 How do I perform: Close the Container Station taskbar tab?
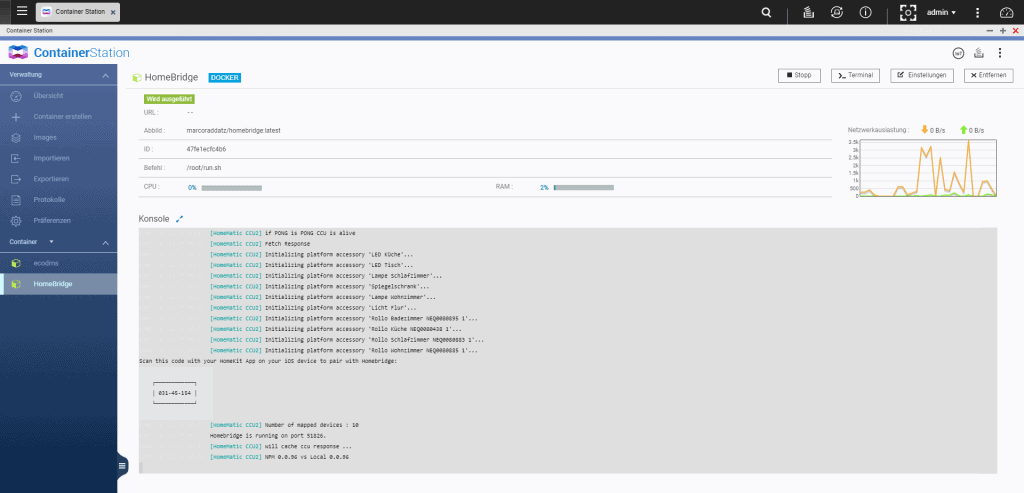113,12
